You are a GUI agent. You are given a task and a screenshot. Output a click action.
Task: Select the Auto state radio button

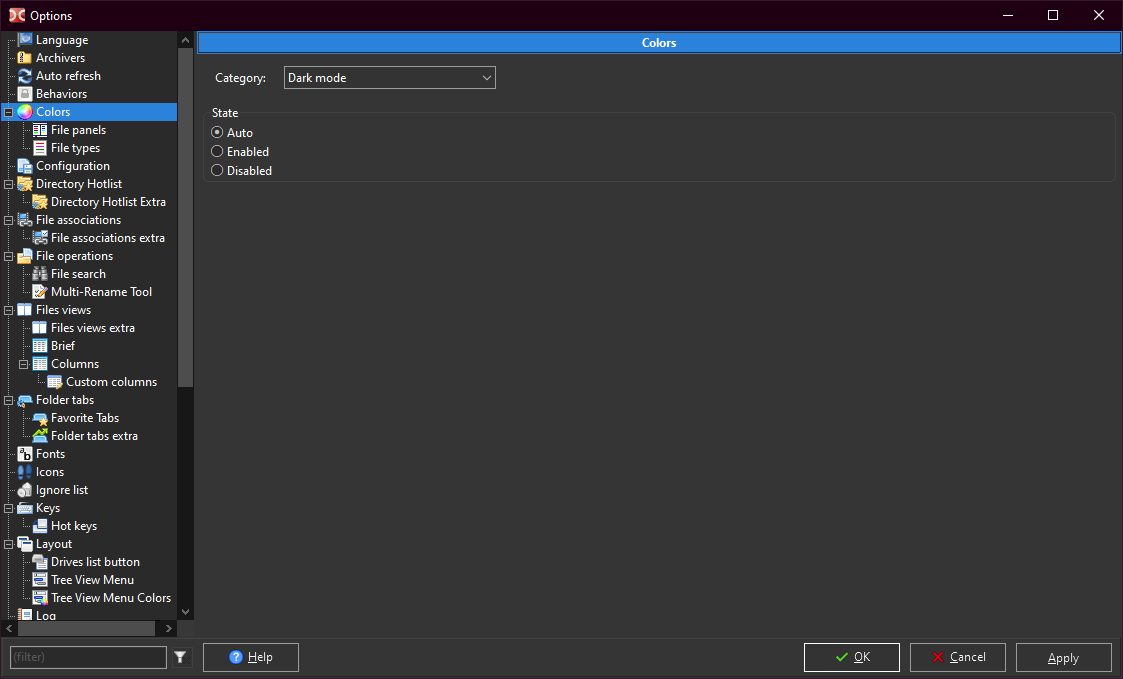pyautogui.click(x=217, y=133)
